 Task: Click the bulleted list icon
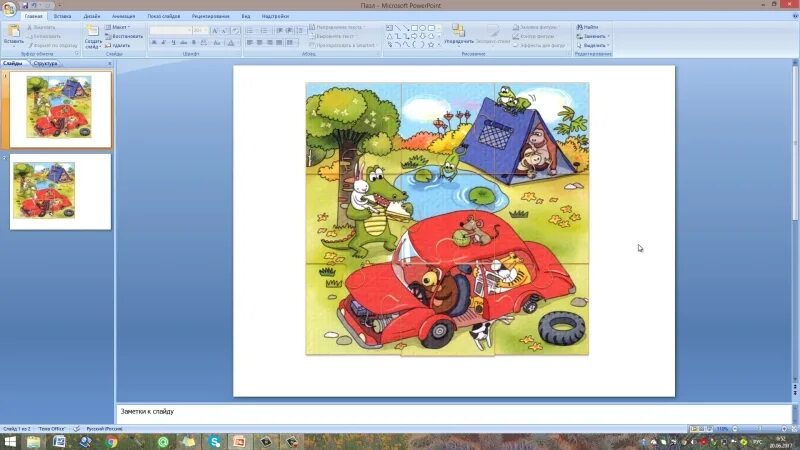click(x=250, y=31)
